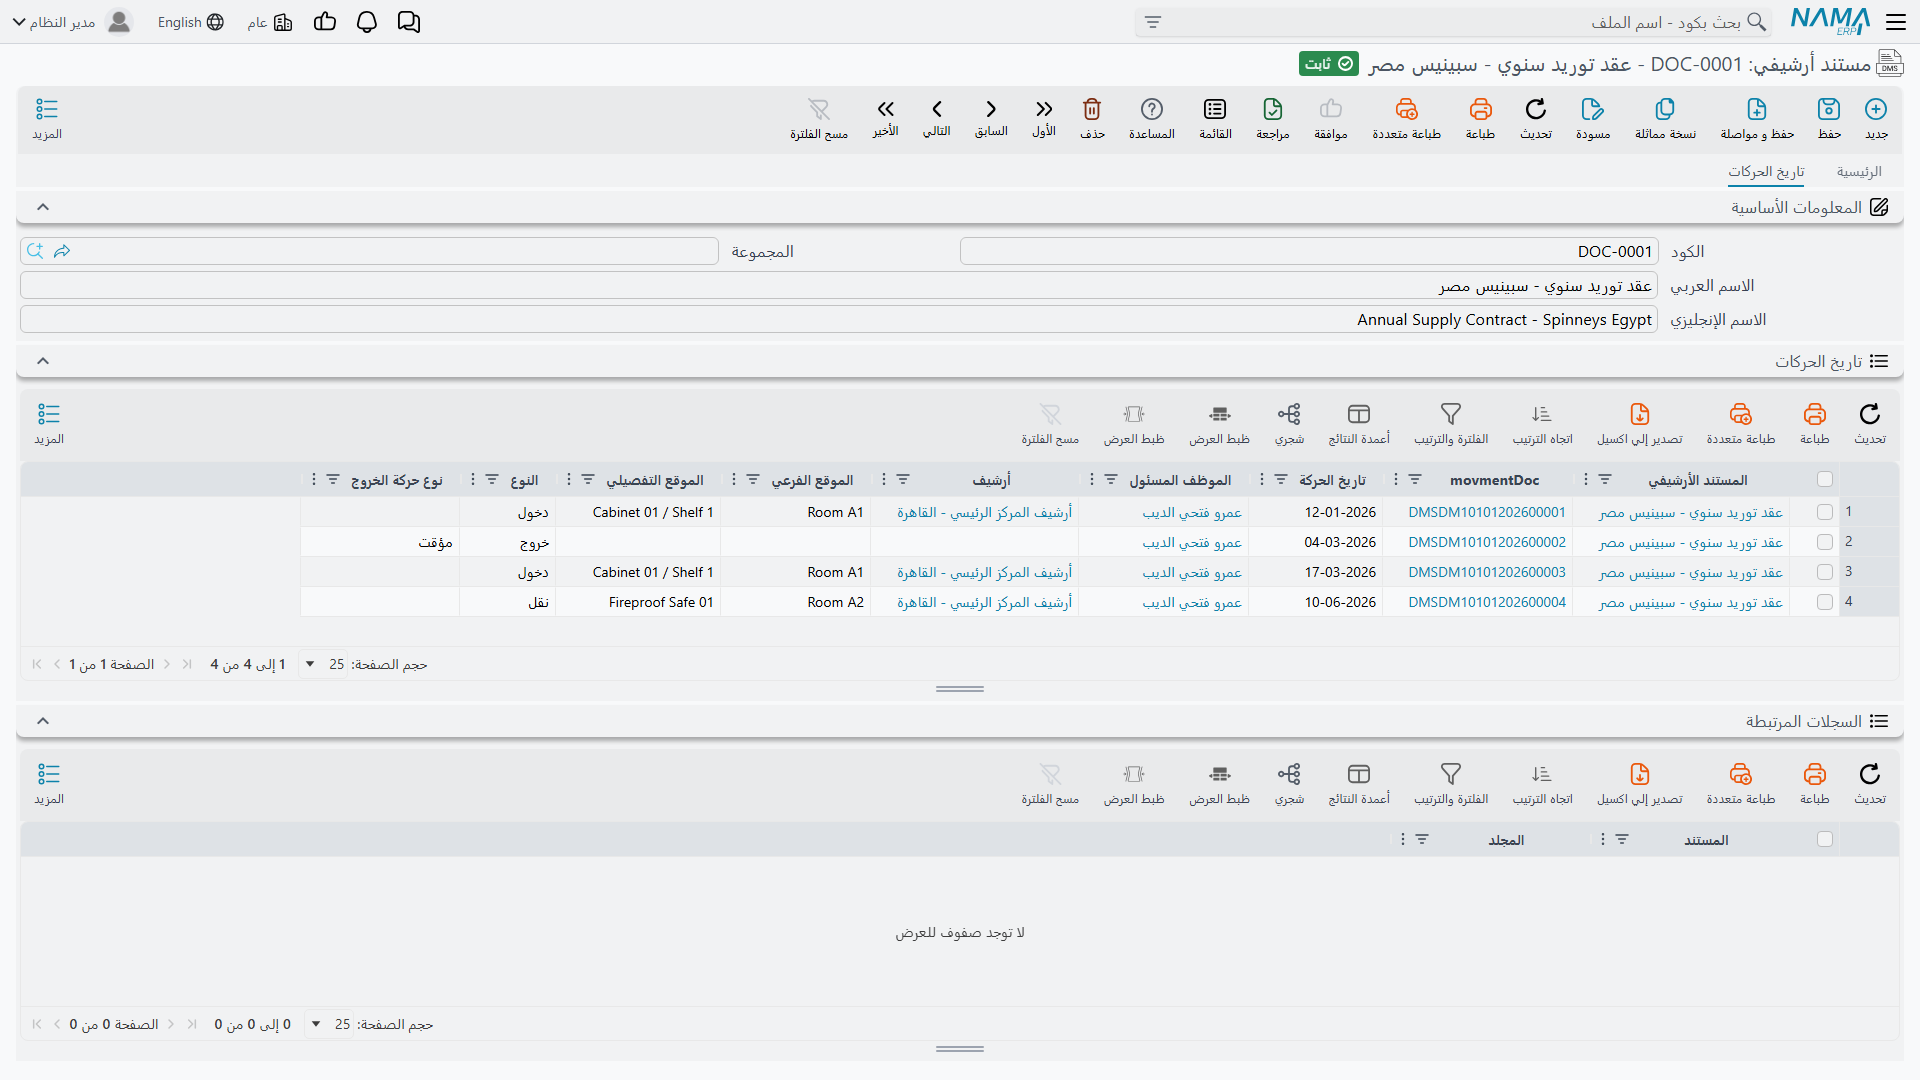Viewport: 1920px width, 1080px height.
Task: Open أعمدة النتائج in the تاريخ الحركات grid
Action: (x=1359, y=424)
